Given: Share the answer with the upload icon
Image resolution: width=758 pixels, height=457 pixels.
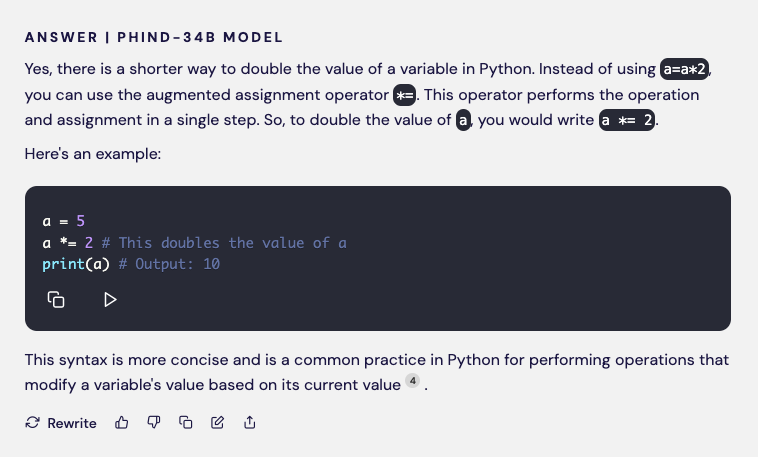Looking at the screenshot, I should click(x=249, y=423).
